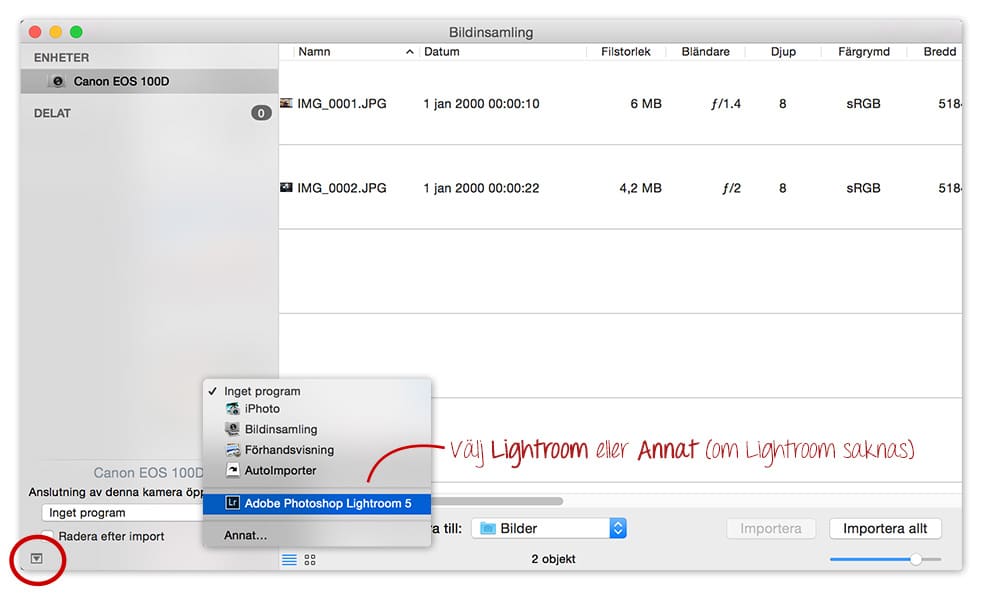Open the IMG_0002.JPG thumbnail icon
Viewport: 1000px width, 599px height.
click(286, 188)
